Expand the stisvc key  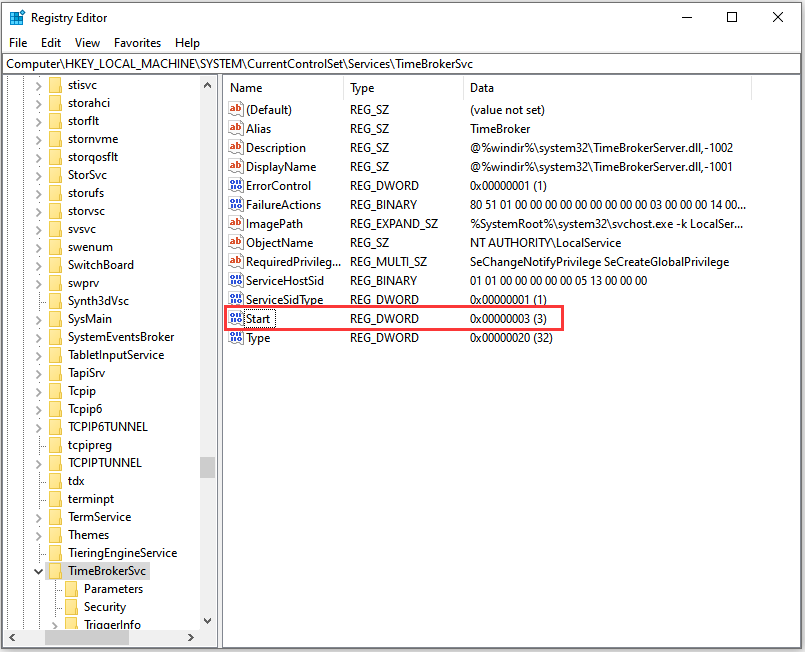tap(39, 85)
